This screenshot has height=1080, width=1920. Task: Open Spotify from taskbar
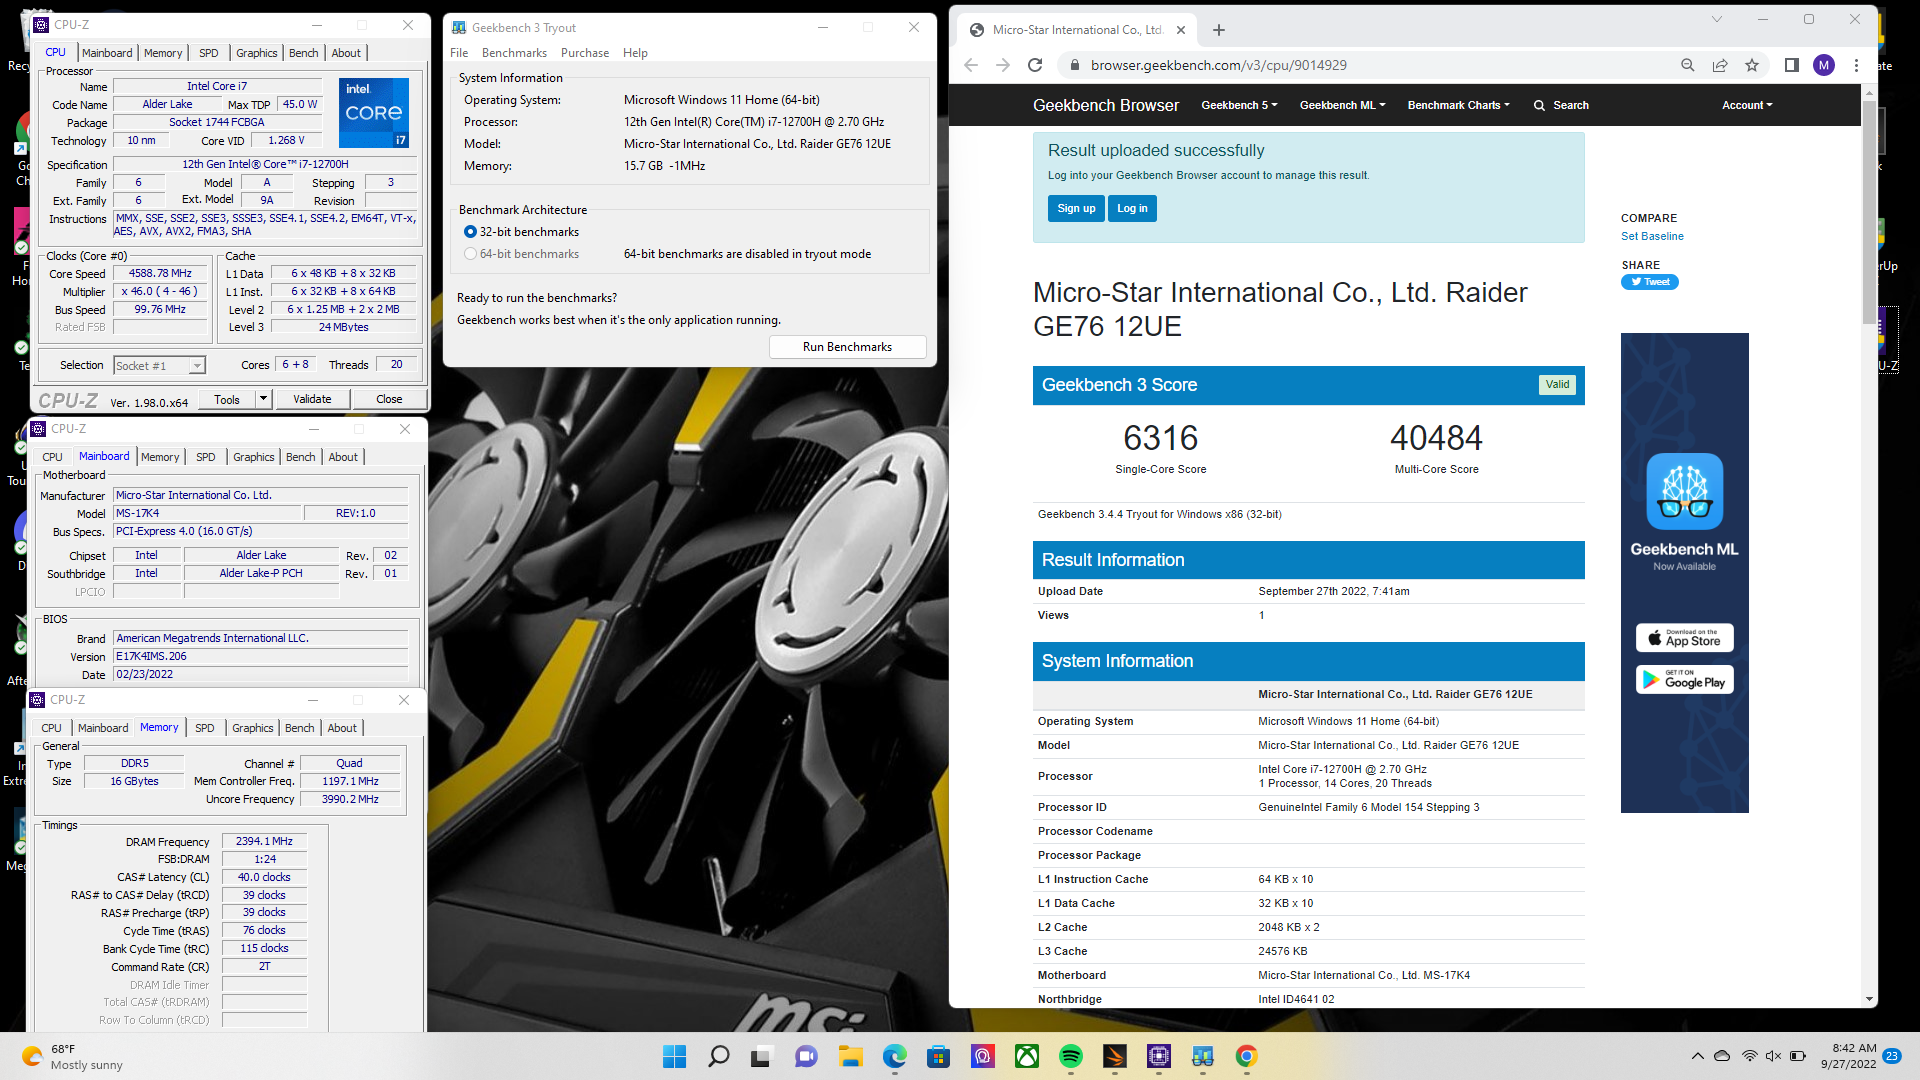click(1071, 1056)
